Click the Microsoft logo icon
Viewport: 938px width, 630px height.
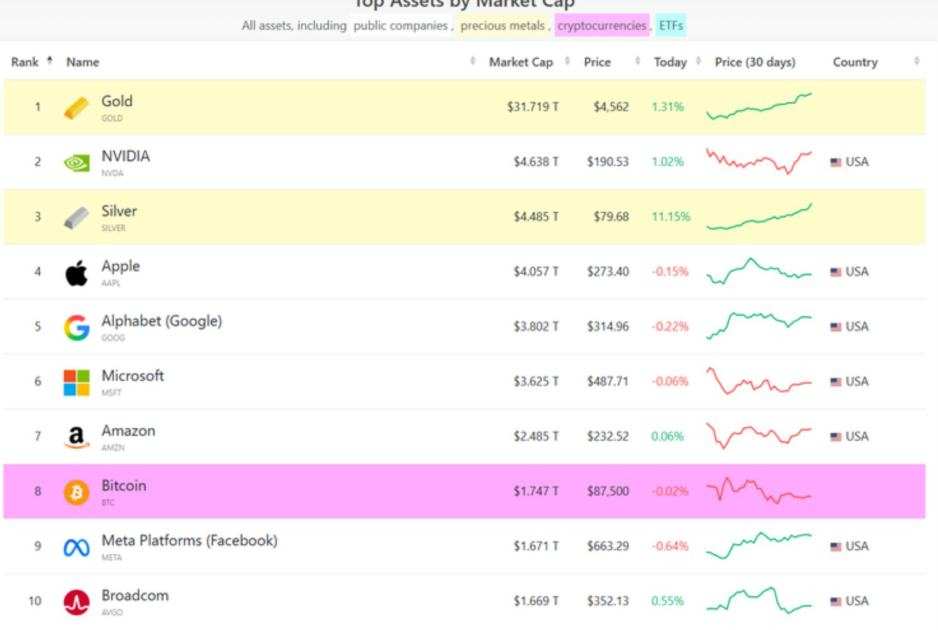click(x=77, y=382)
